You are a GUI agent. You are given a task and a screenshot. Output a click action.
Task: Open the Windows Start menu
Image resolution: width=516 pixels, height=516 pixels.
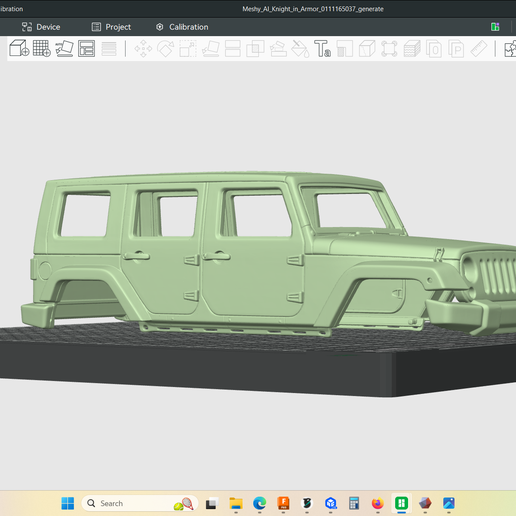68,503
